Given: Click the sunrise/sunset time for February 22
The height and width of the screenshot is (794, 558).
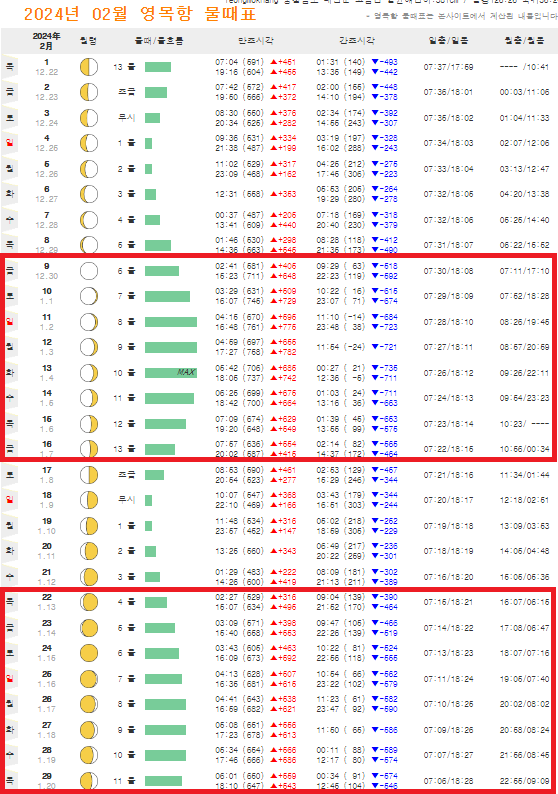Looking at the screenshot, I should pyautogui.click(x=448, y=602).
